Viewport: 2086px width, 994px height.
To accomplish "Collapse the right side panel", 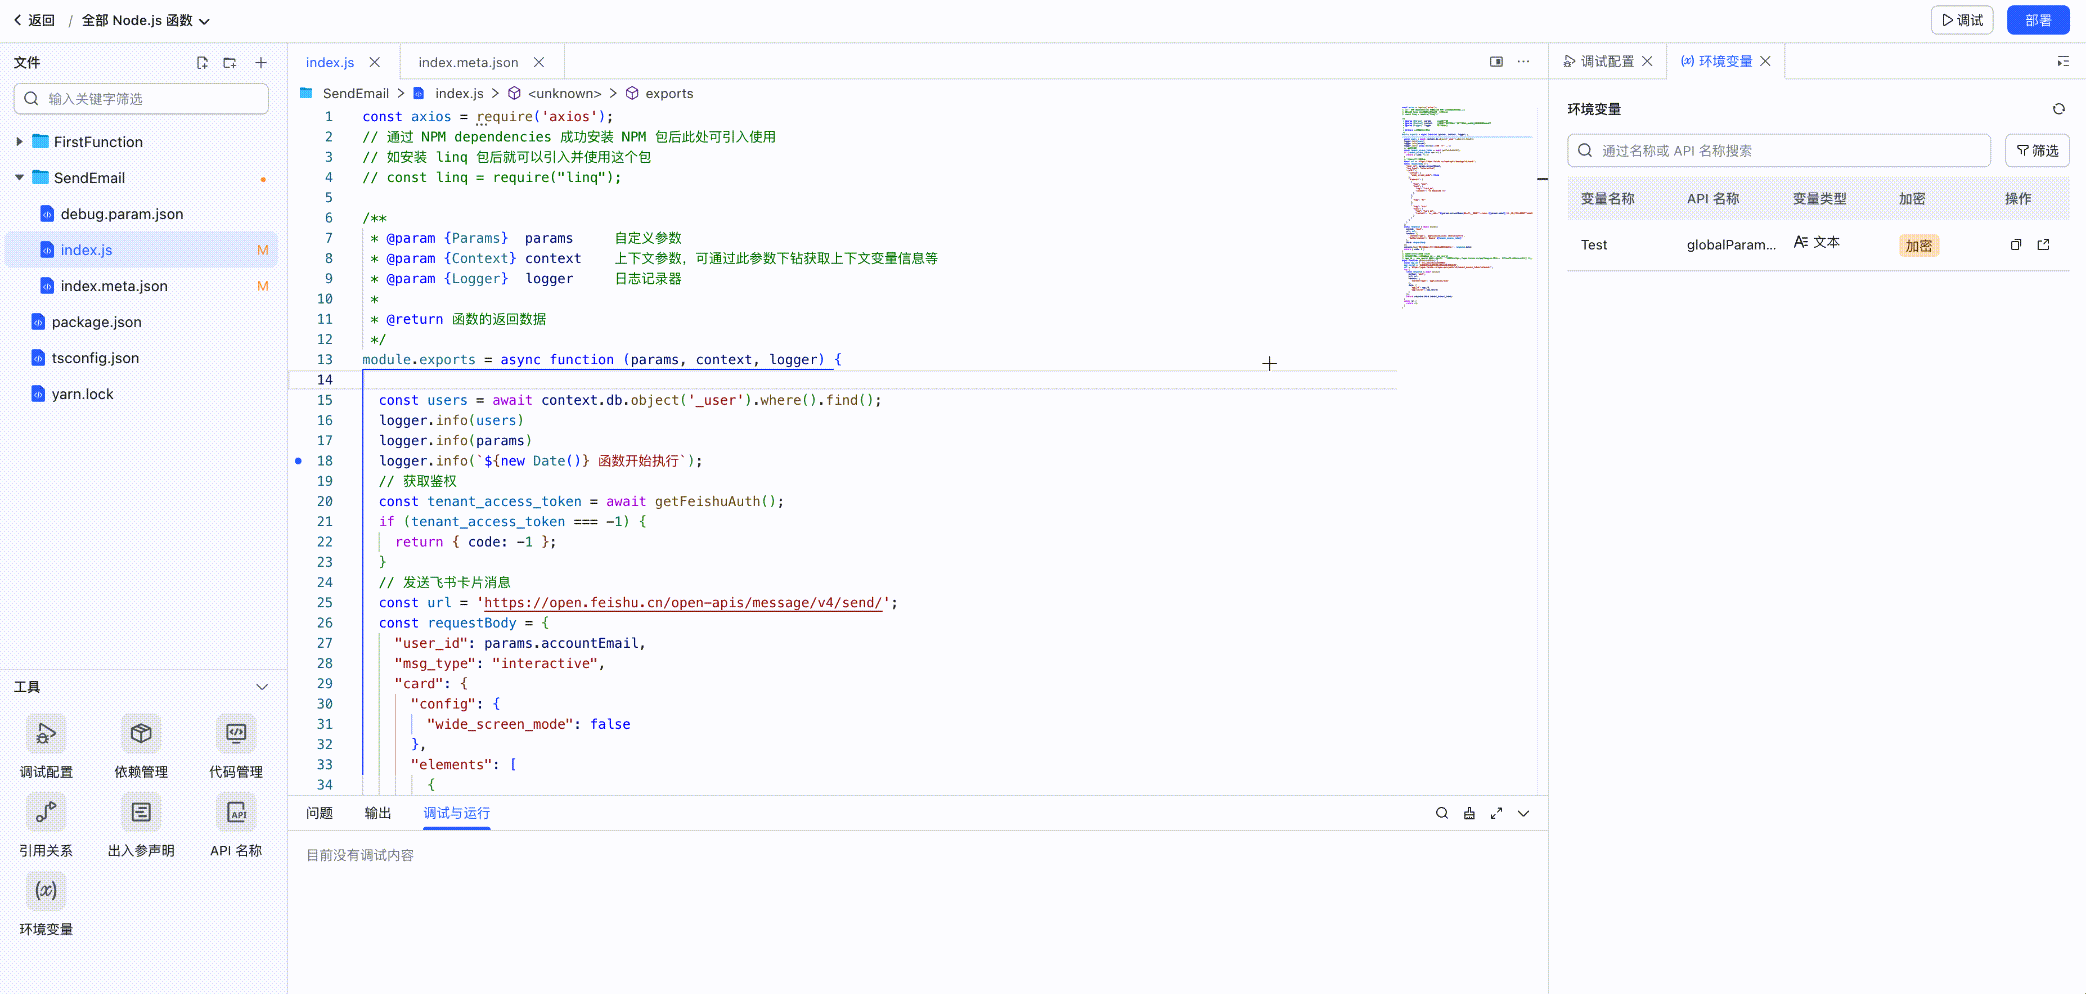I will (2063, 62).
